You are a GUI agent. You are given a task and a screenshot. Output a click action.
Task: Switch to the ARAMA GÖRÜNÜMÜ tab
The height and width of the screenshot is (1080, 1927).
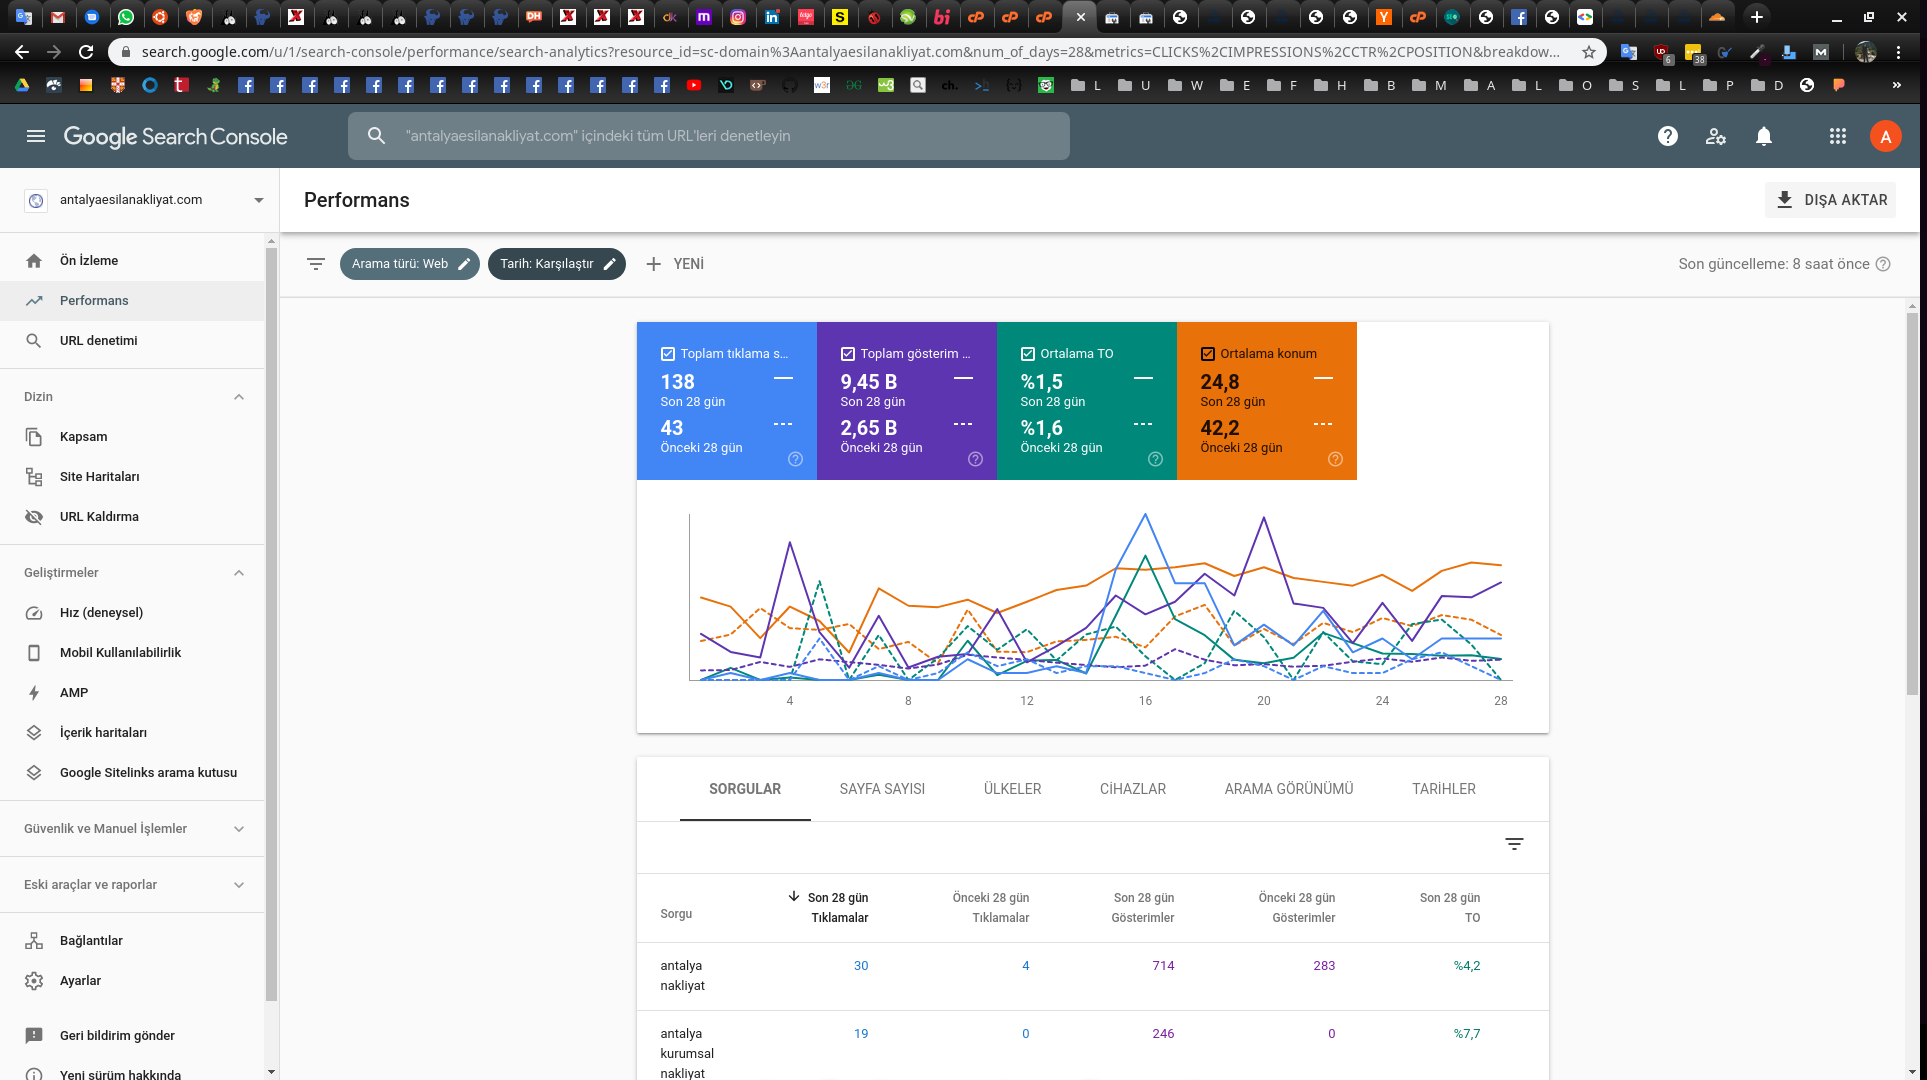1289,789
